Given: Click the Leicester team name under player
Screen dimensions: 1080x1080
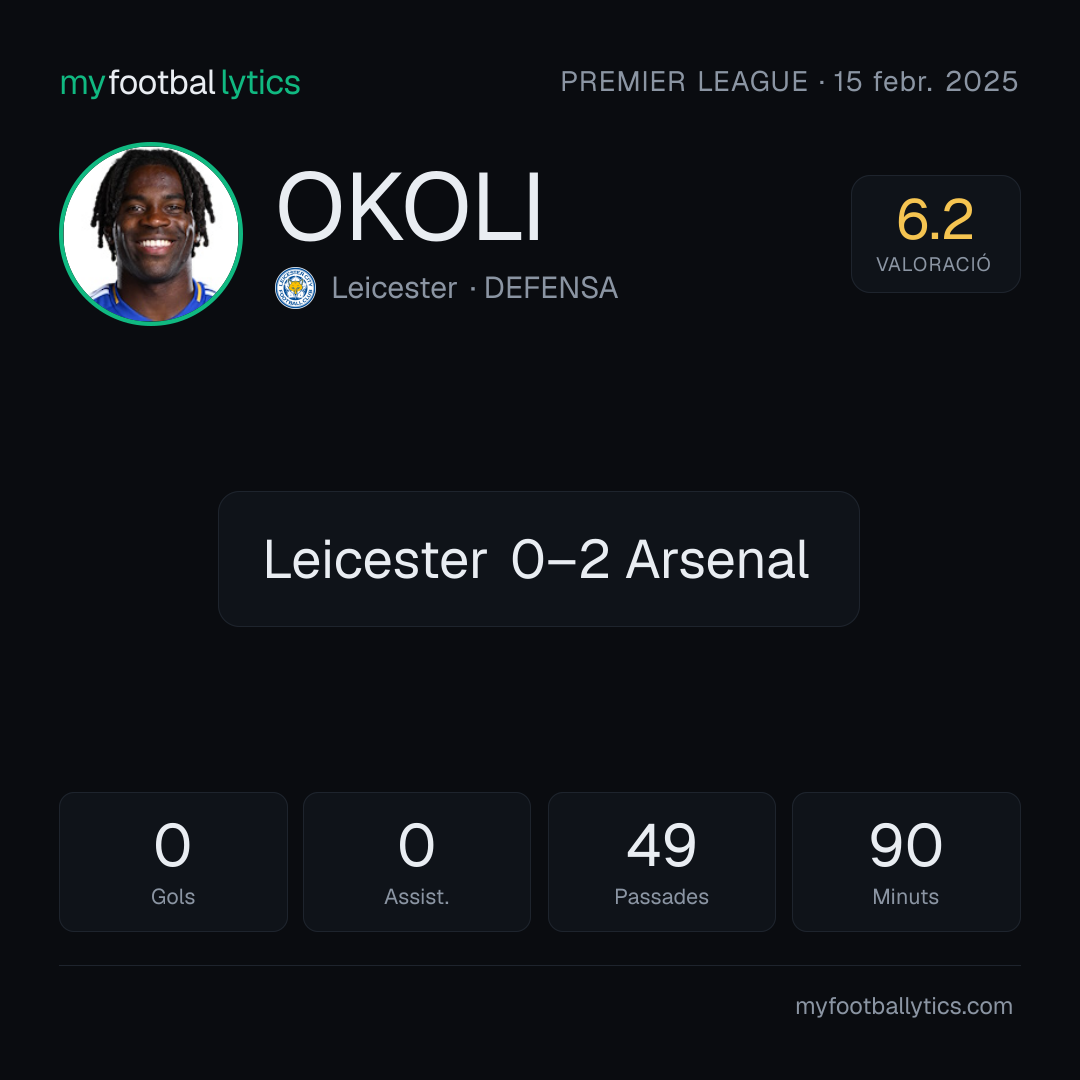Looking at the screenshot, I should click(394, 288).
